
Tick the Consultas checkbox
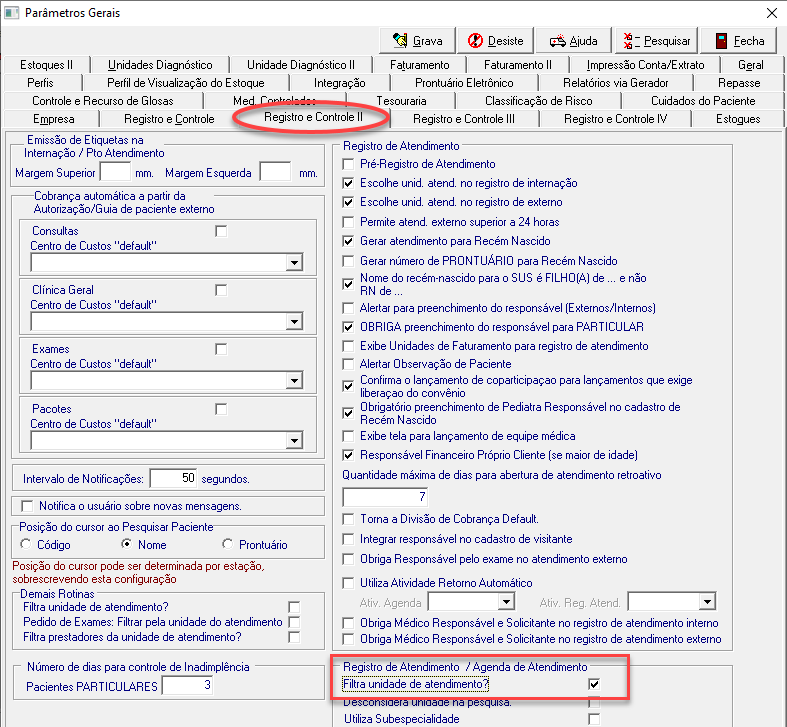(221, 231)
